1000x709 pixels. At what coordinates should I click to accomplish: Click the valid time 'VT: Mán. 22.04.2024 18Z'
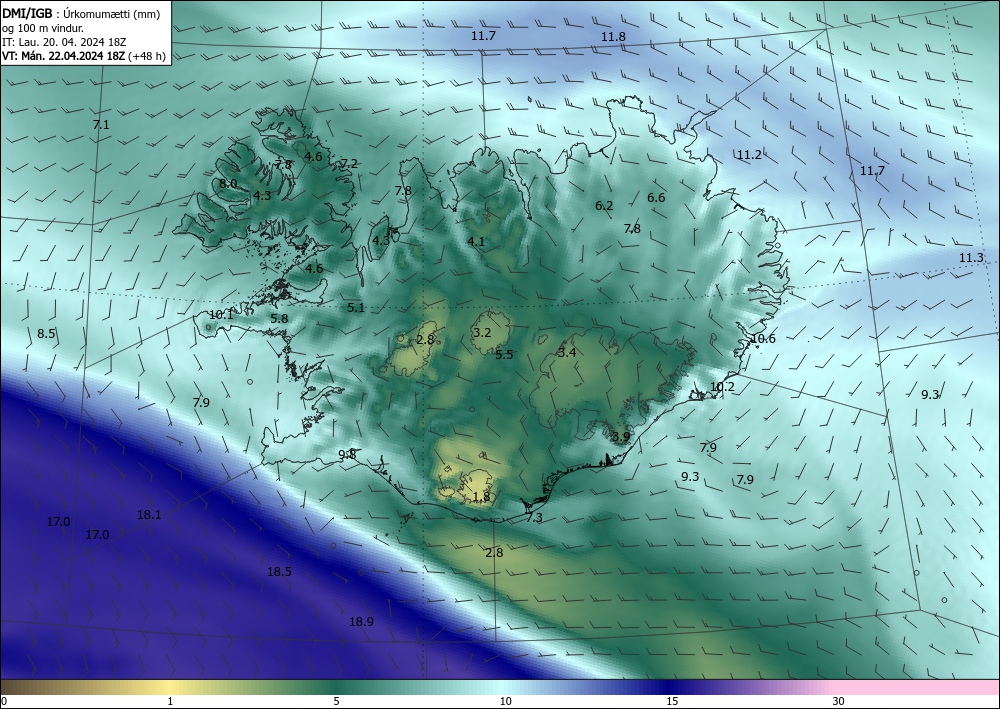[64, 56]
